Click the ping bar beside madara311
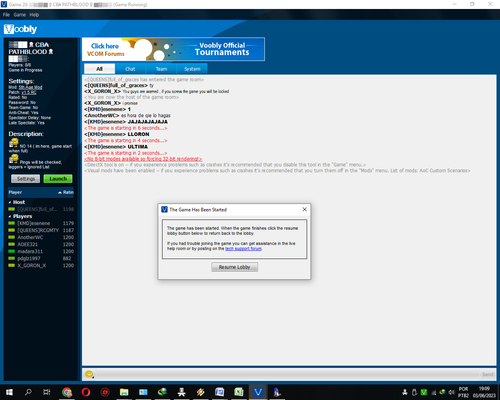 (x=11, y=251)
